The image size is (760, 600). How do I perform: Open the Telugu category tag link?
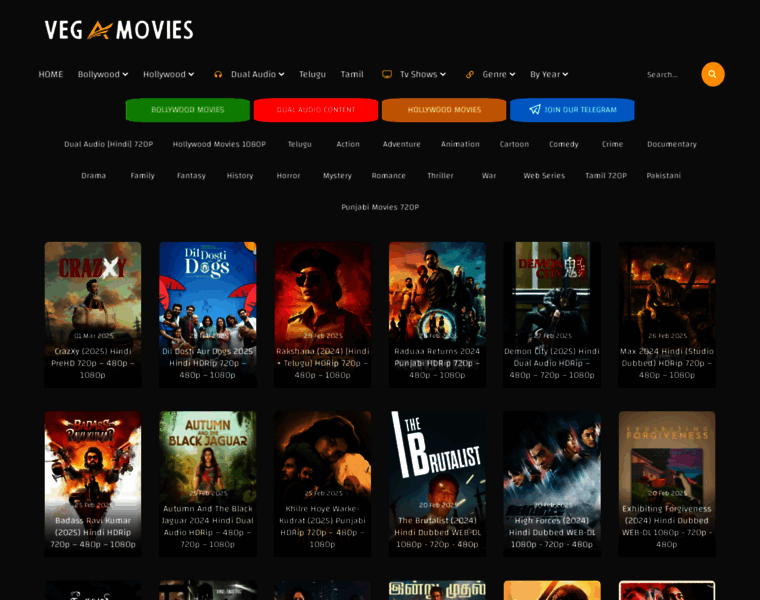click(300, 144)
